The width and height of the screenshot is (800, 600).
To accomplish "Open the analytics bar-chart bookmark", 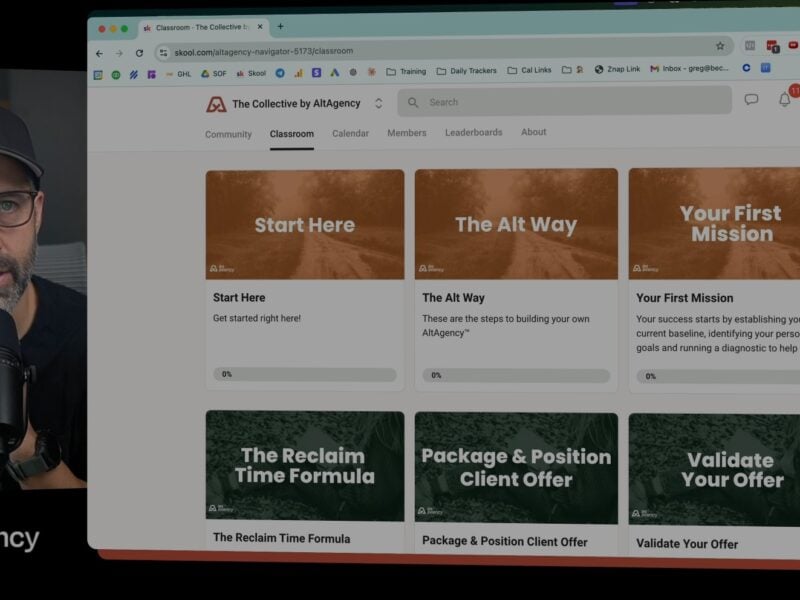I will tap(298, 73).
